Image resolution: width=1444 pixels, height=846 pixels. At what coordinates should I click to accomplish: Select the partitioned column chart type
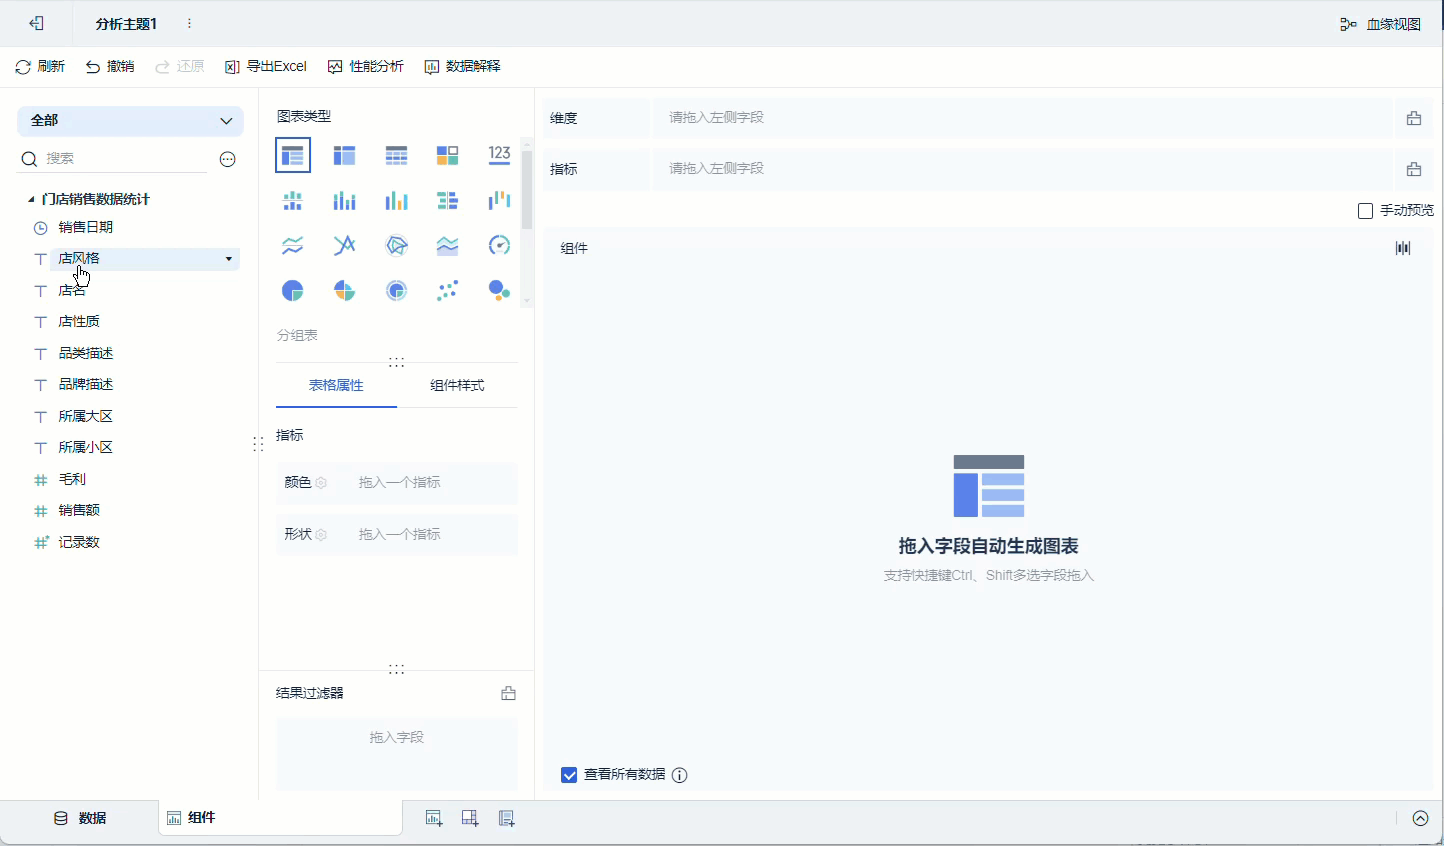click(293, 200)
